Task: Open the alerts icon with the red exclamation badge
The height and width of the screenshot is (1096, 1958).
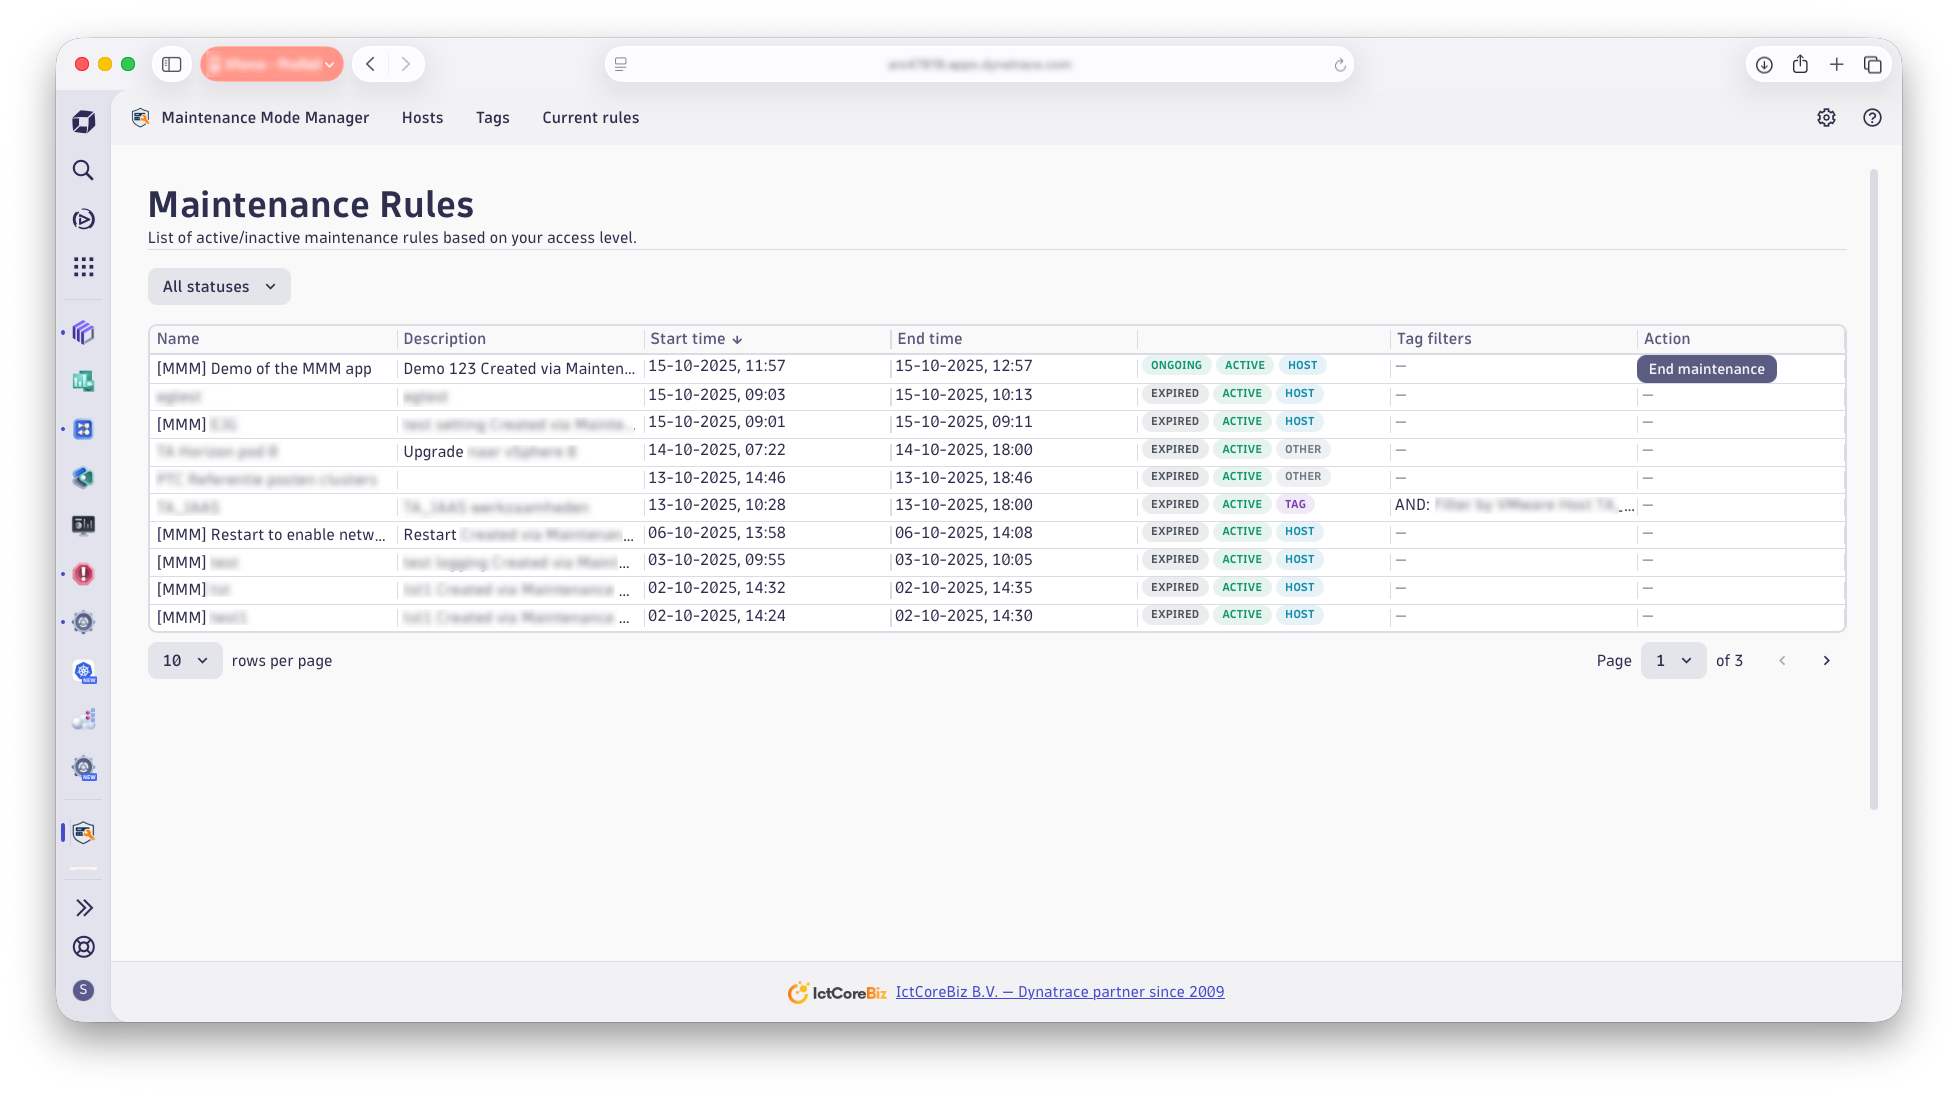Action: 83,574
